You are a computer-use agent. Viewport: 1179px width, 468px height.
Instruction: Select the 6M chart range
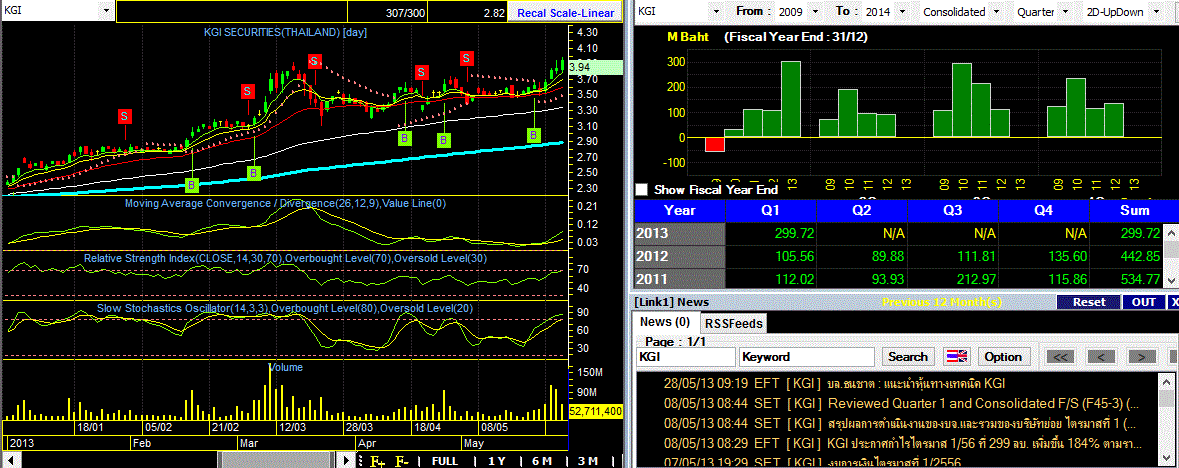(541, 460)
